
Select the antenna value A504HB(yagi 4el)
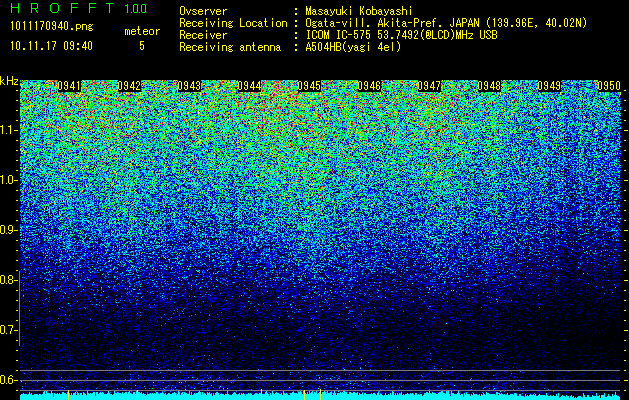(x=353, y=47)
